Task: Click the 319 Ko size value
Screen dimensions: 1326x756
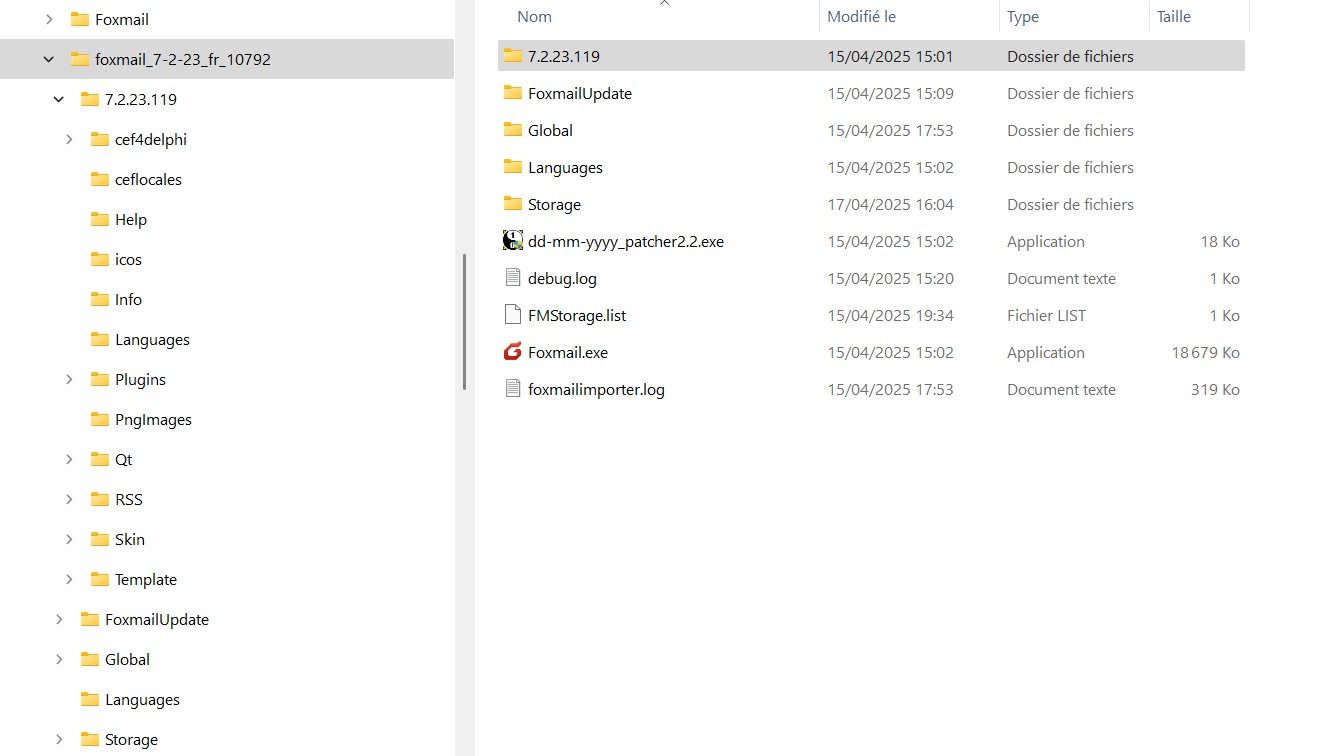Action: point(1215,389)
